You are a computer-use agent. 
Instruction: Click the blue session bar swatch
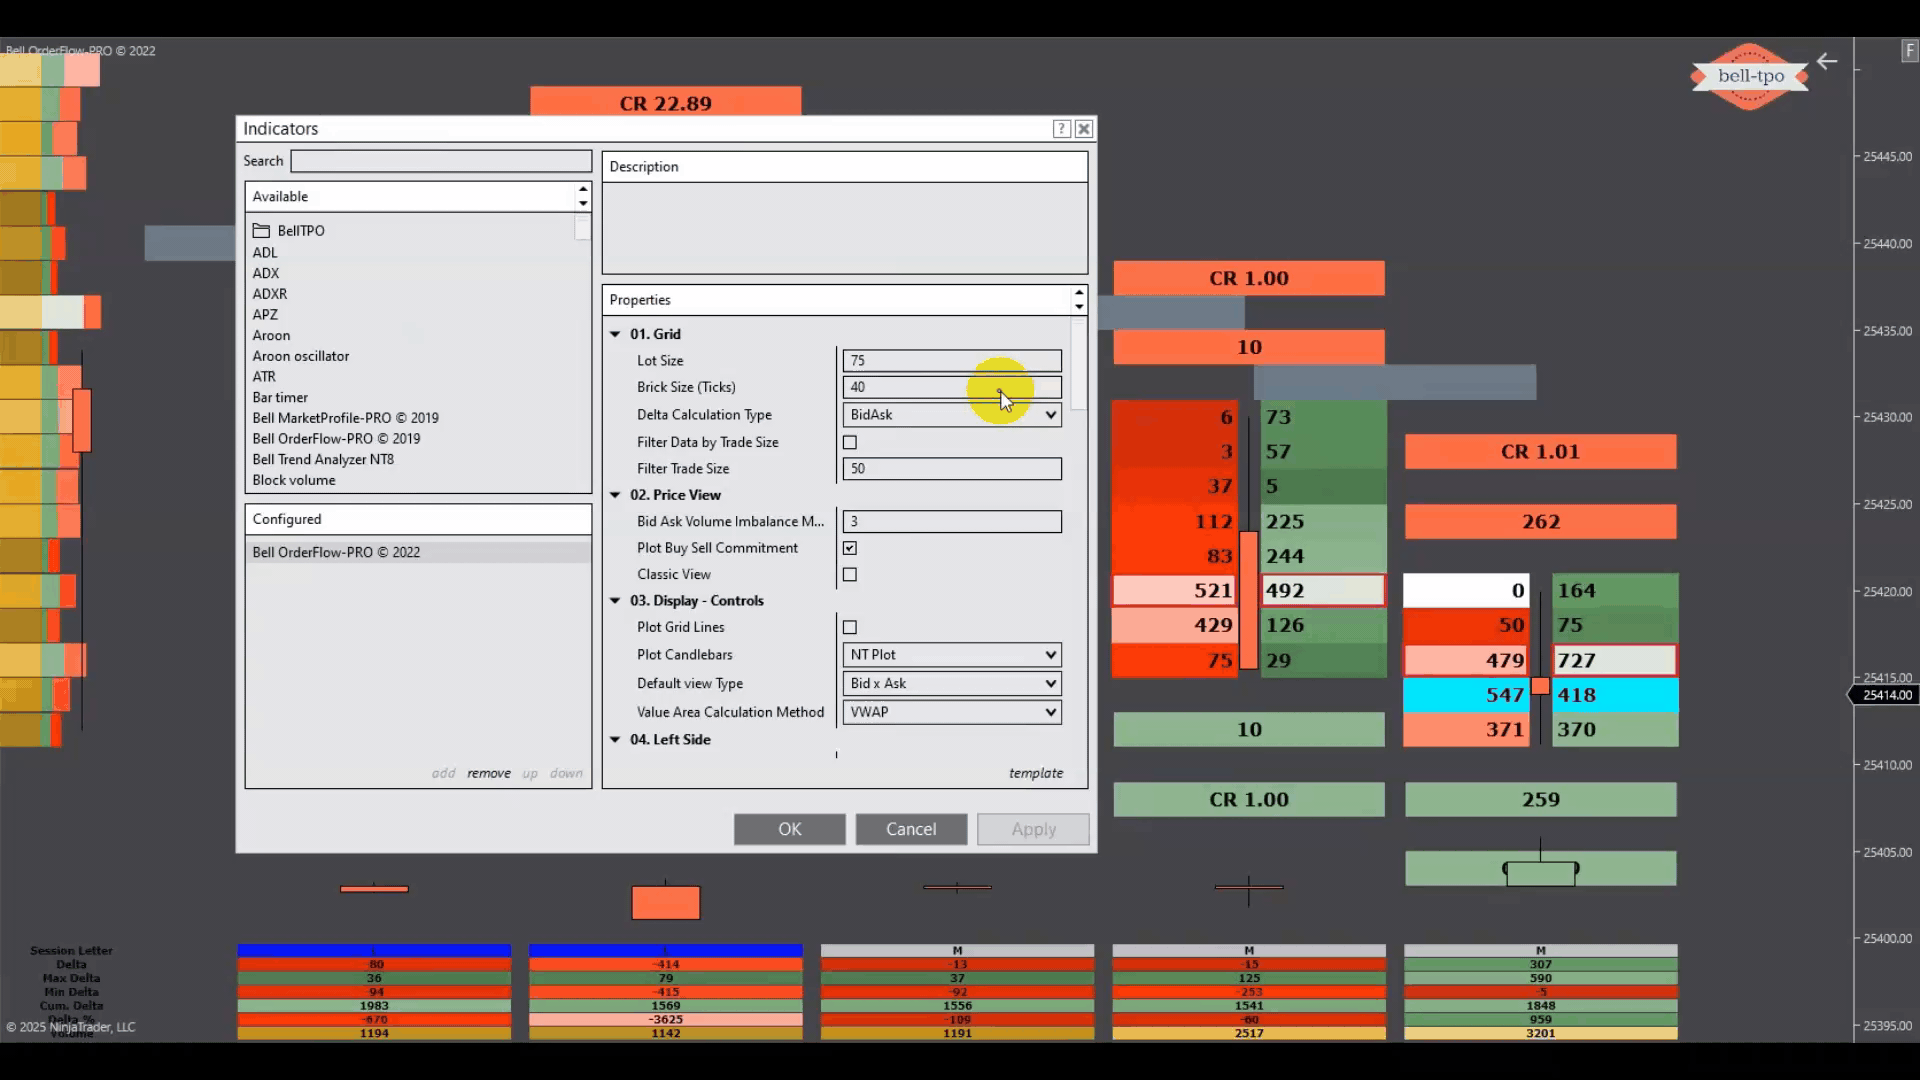[x=374, y=950]
